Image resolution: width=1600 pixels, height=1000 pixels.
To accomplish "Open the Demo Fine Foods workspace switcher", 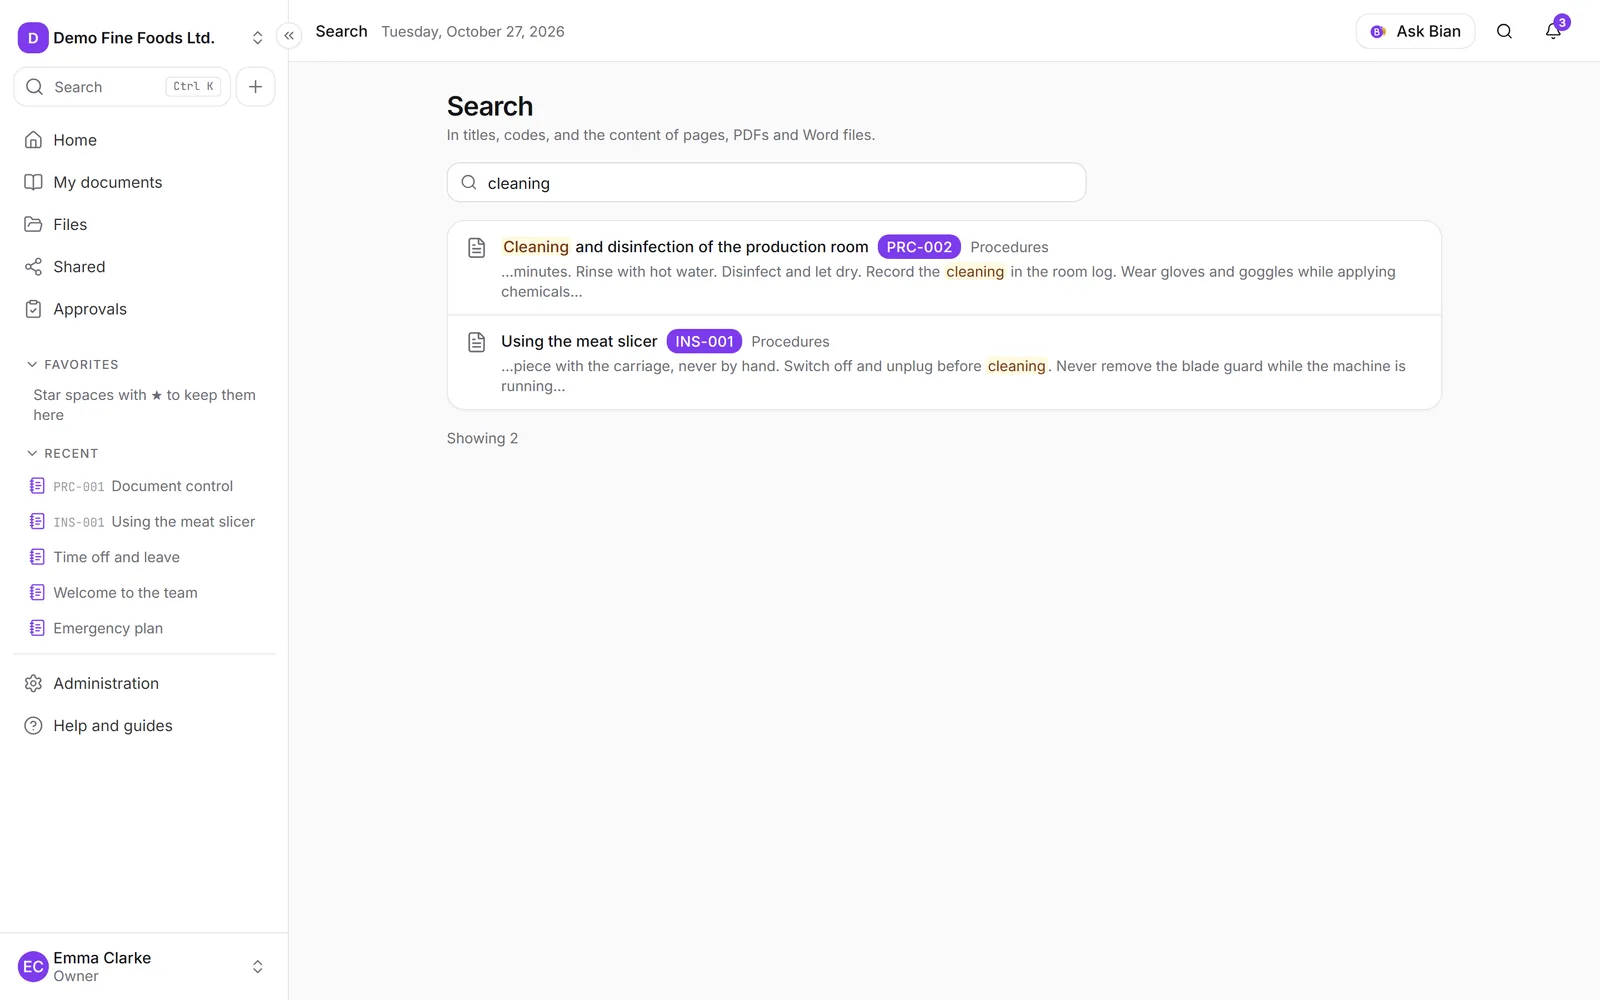I will pyautogui.click(x=144, y=38).
